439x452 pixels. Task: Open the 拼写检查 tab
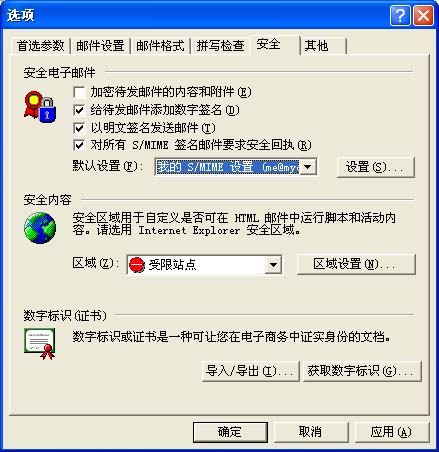pos(220,46)
